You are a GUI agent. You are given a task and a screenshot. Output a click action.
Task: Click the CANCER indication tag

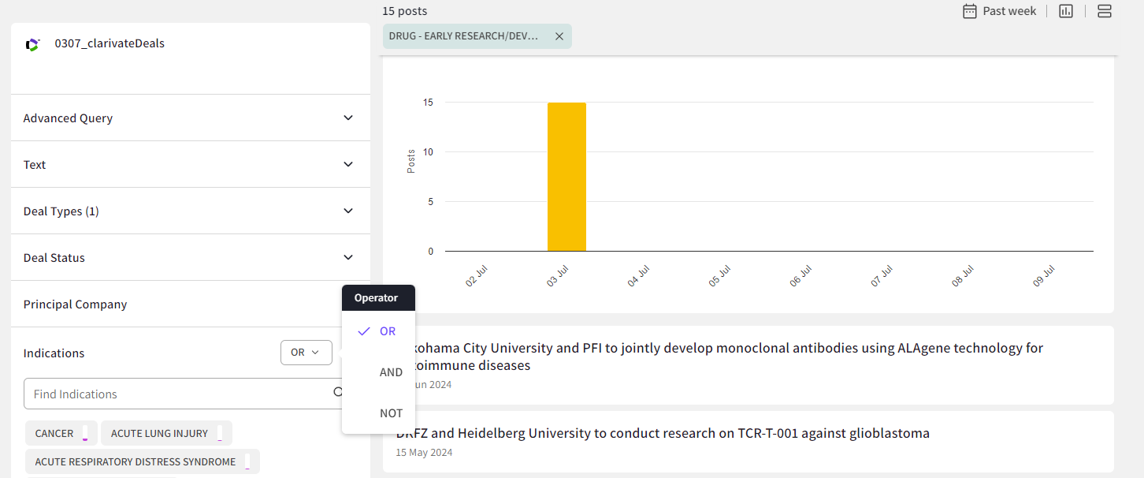(x=55, y=433)
